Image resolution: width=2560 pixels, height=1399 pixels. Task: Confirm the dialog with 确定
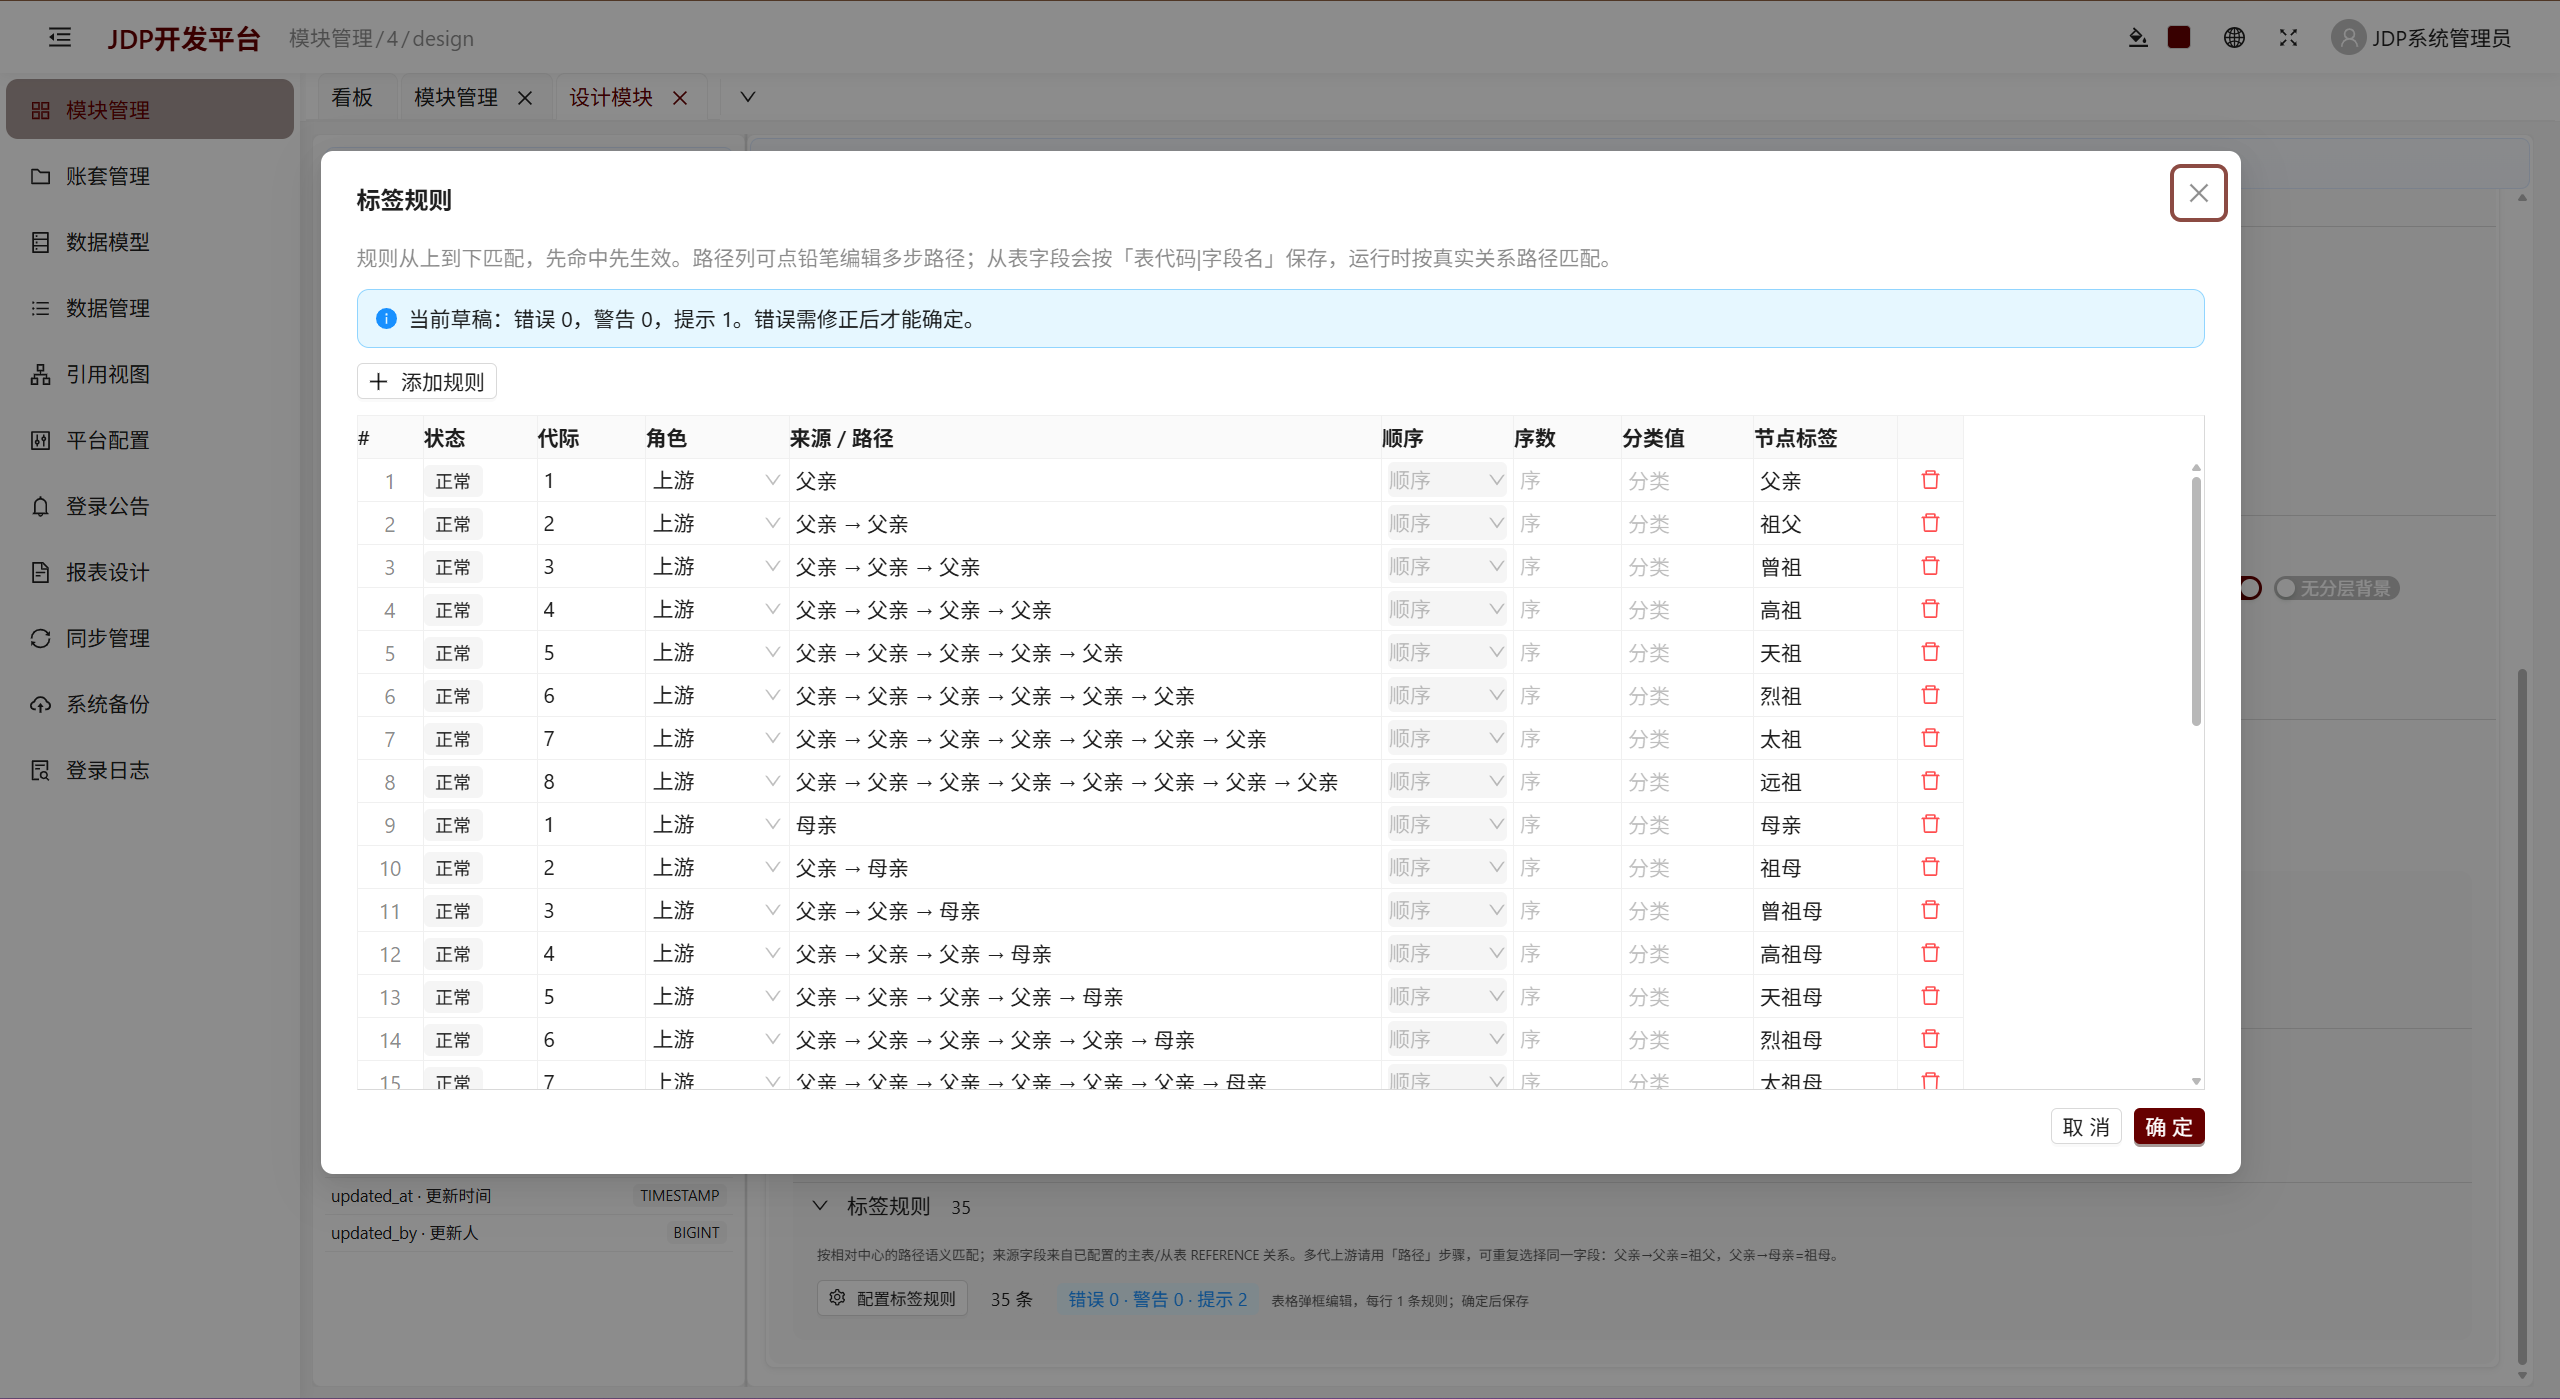point(2168,1127)
